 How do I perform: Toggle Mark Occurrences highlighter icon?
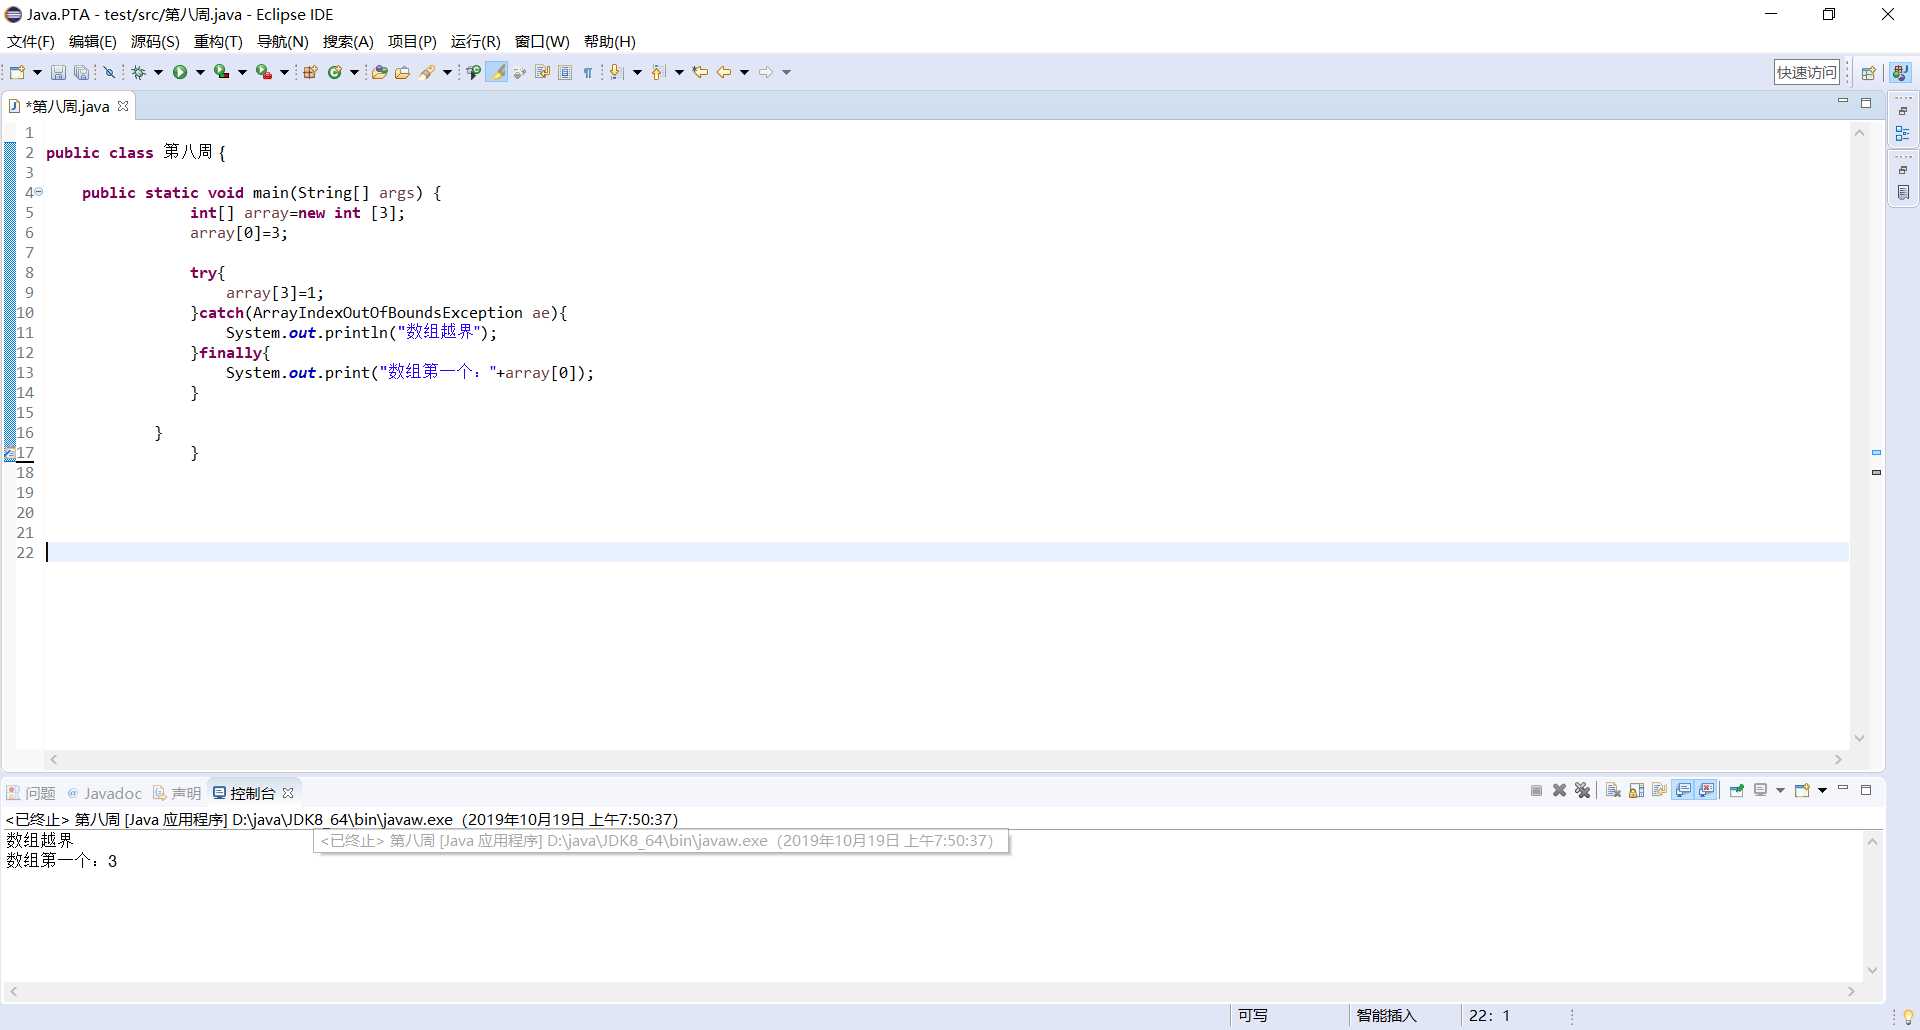click(497, 72)
